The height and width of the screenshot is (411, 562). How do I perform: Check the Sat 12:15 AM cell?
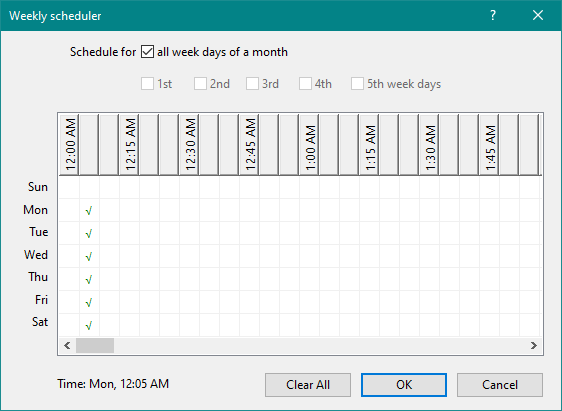(x=129, y=325)
